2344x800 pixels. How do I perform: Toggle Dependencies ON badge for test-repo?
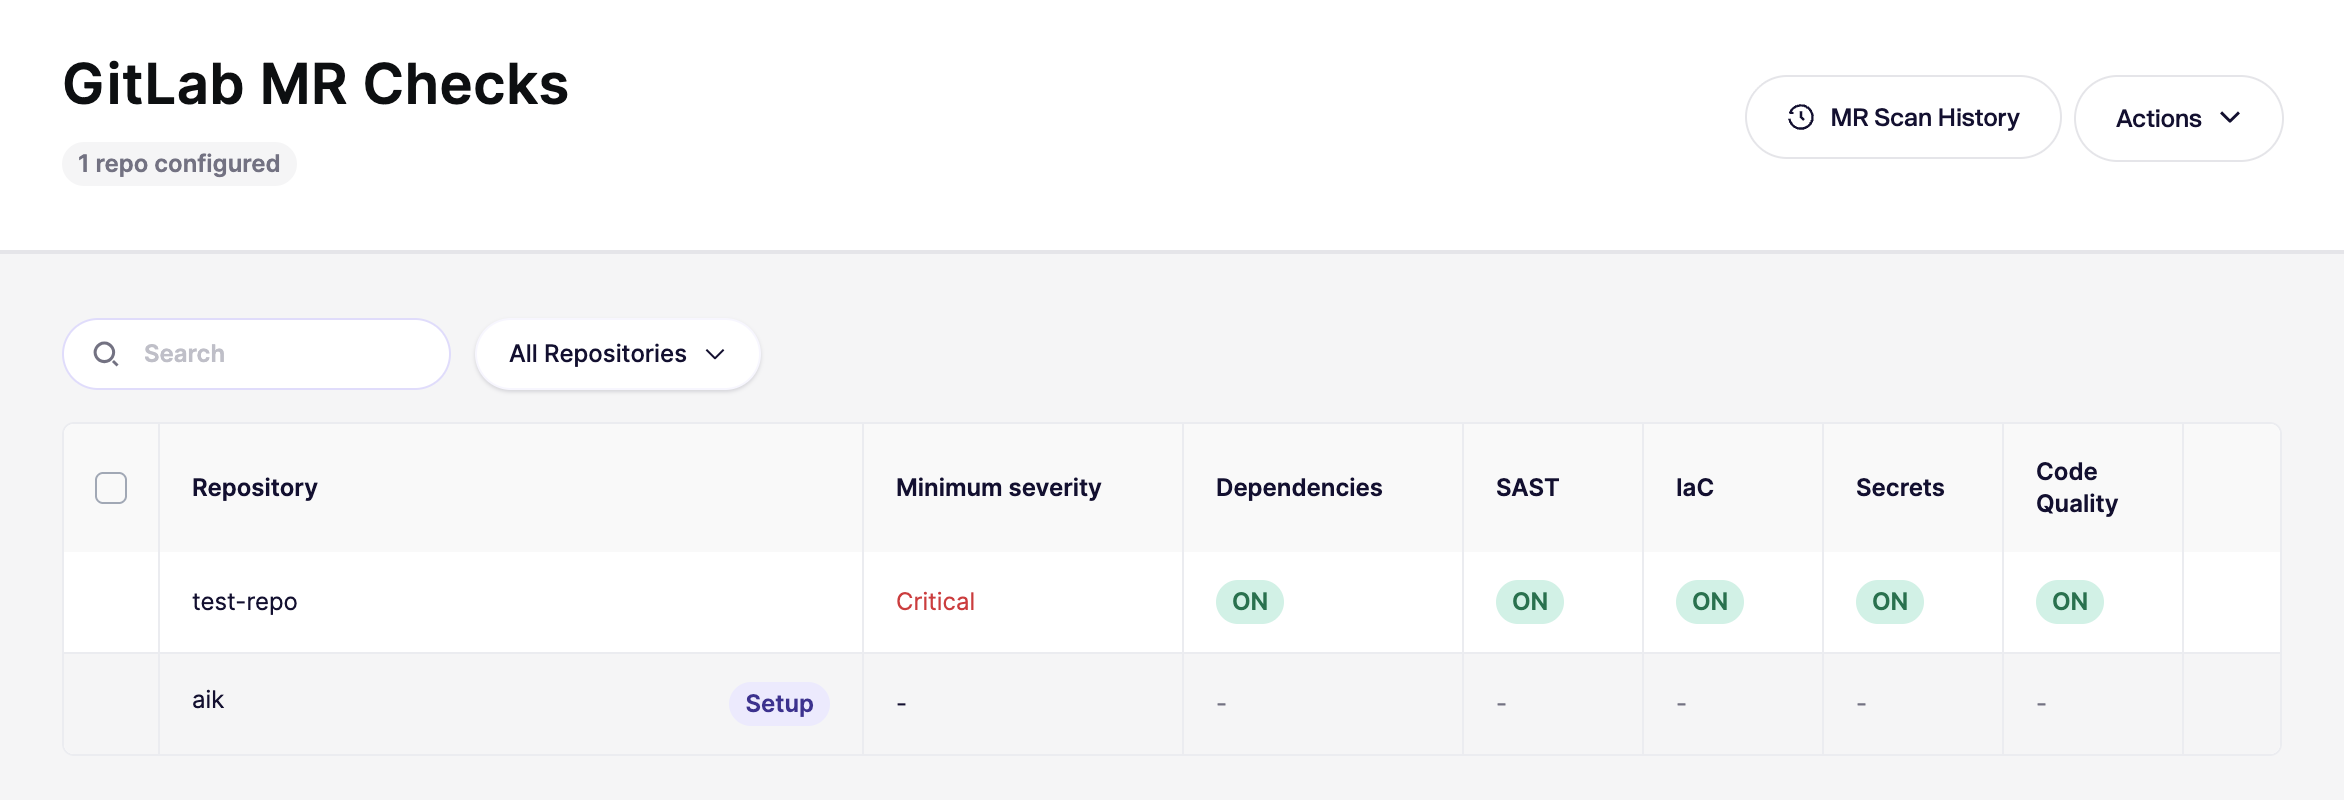[x=1249, y=602]
